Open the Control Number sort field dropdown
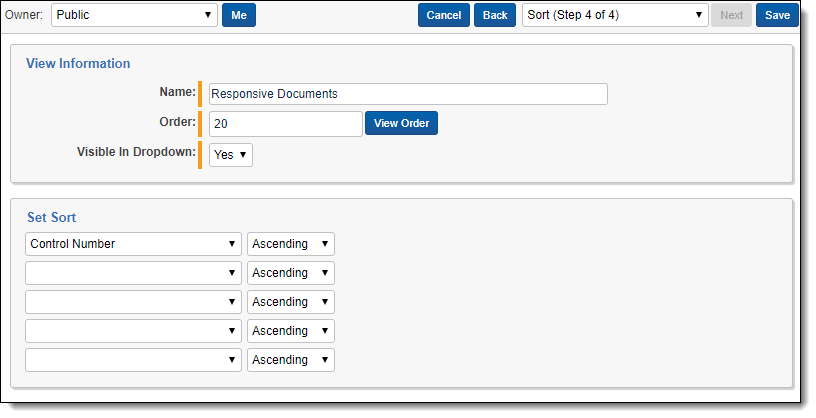The height and width of the screenshot is (418, 816). click(x=133, y=244)
